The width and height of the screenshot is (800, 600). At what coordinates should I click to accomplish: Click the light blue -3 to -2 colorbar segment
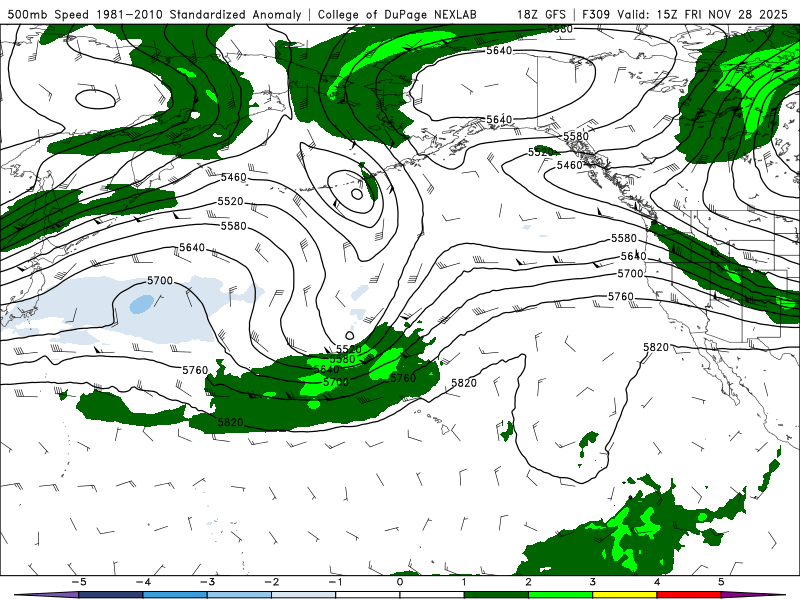pyautogui.click(x=239, y=595)
